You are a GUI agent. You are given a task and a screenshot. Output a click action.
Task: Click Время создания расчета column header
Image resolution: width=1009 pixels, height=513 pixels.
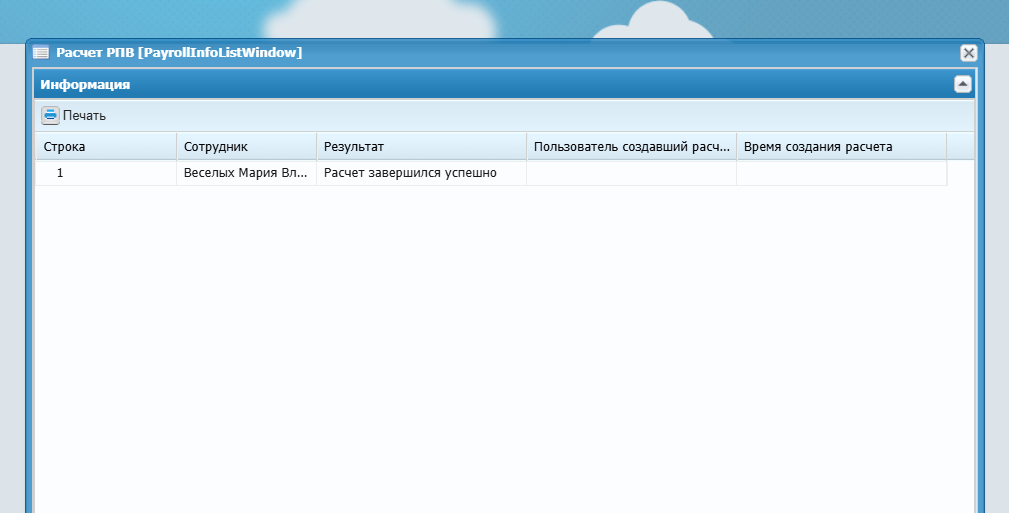tap(841, 147)
